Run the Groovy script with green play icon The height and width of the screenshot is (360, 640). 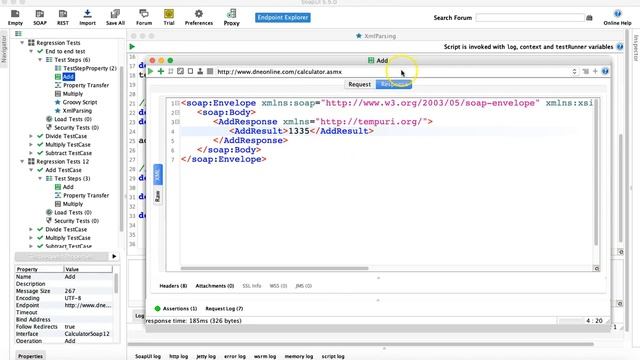click(x=132, y=47)
